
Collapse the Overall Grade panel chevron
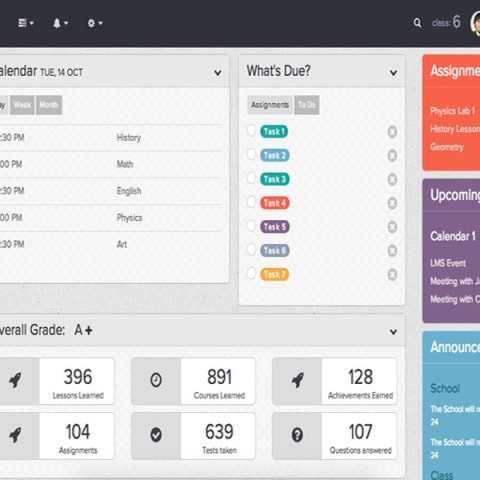click(x=393, y=332)
